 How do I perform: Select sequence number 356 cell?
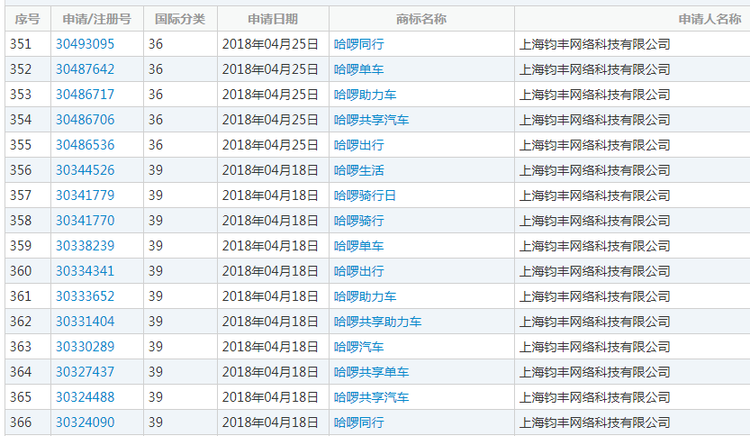[28, 170]
